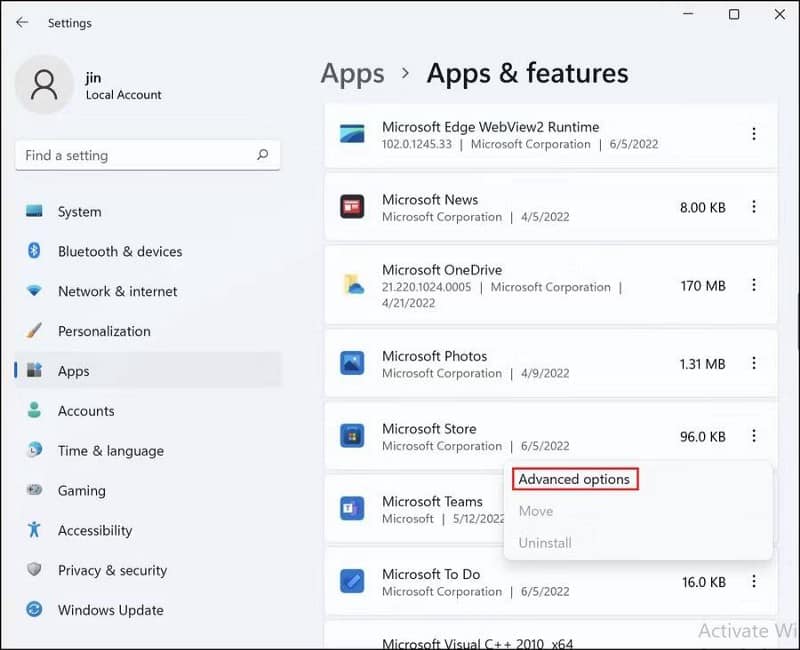
Task: Open Time & language settings
Action: coord(148,450)
